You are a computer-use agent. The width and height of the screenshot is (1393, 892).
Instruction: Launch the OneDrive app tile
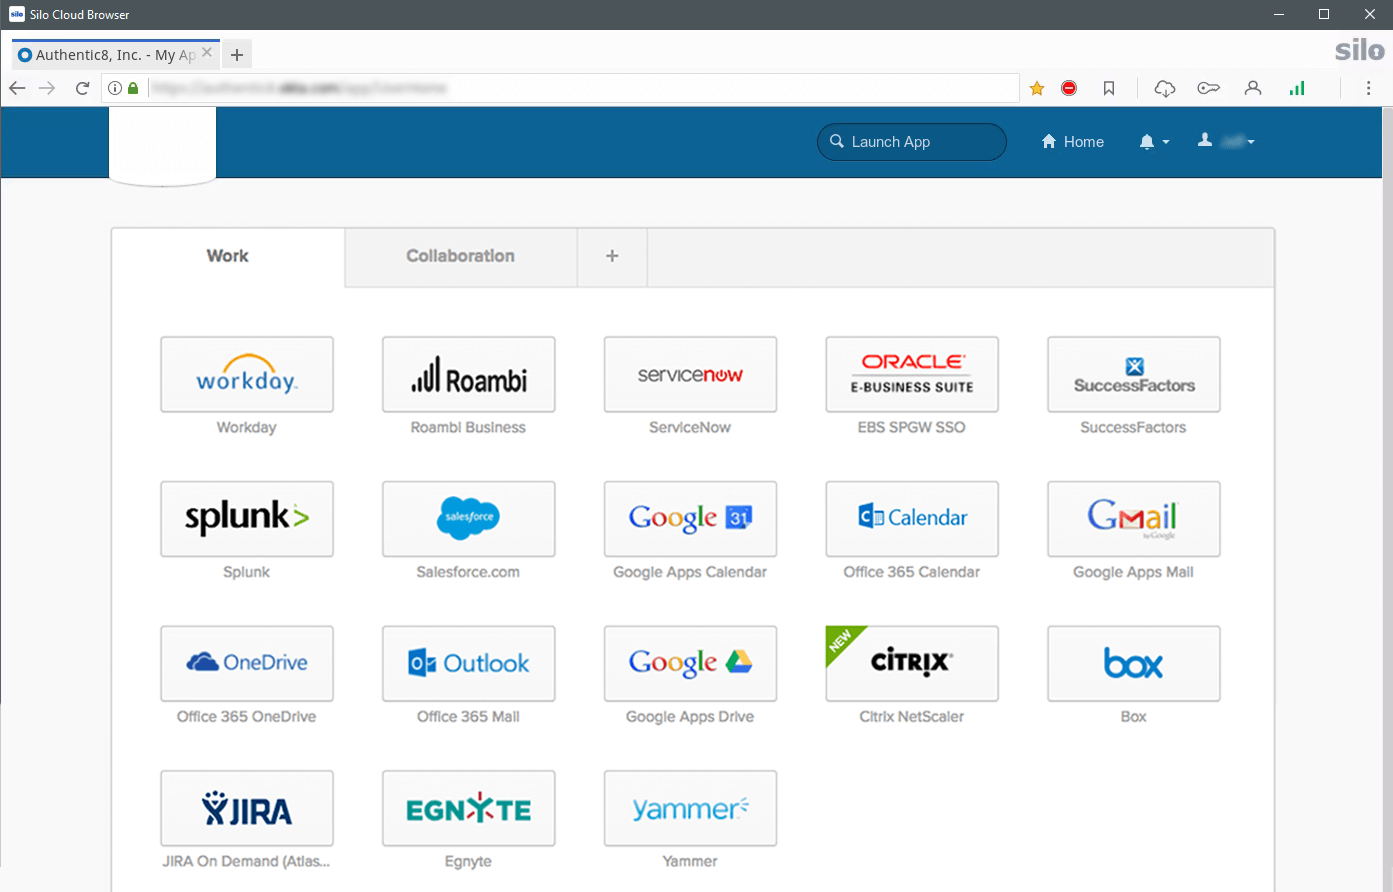click(247, 664)
